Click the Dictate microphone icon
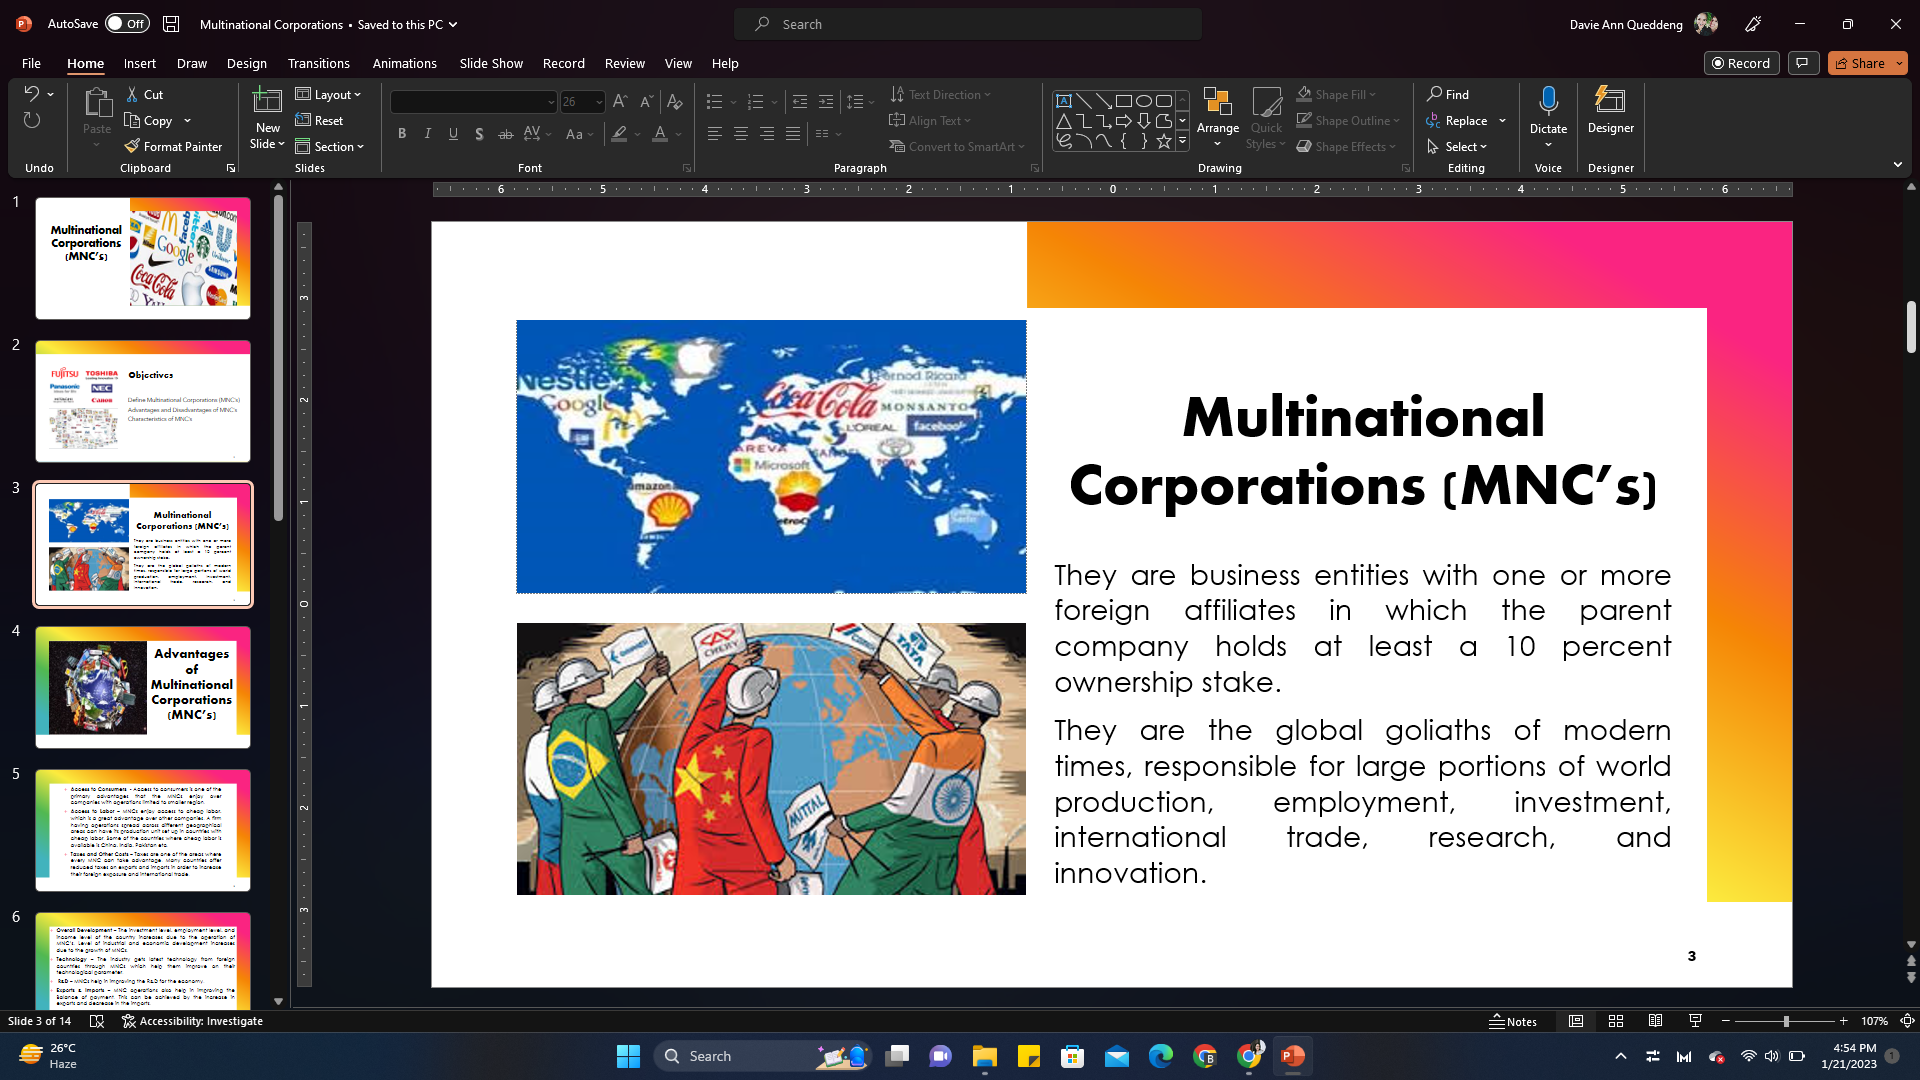1920x1080 pixels. tap(1548, 100)
